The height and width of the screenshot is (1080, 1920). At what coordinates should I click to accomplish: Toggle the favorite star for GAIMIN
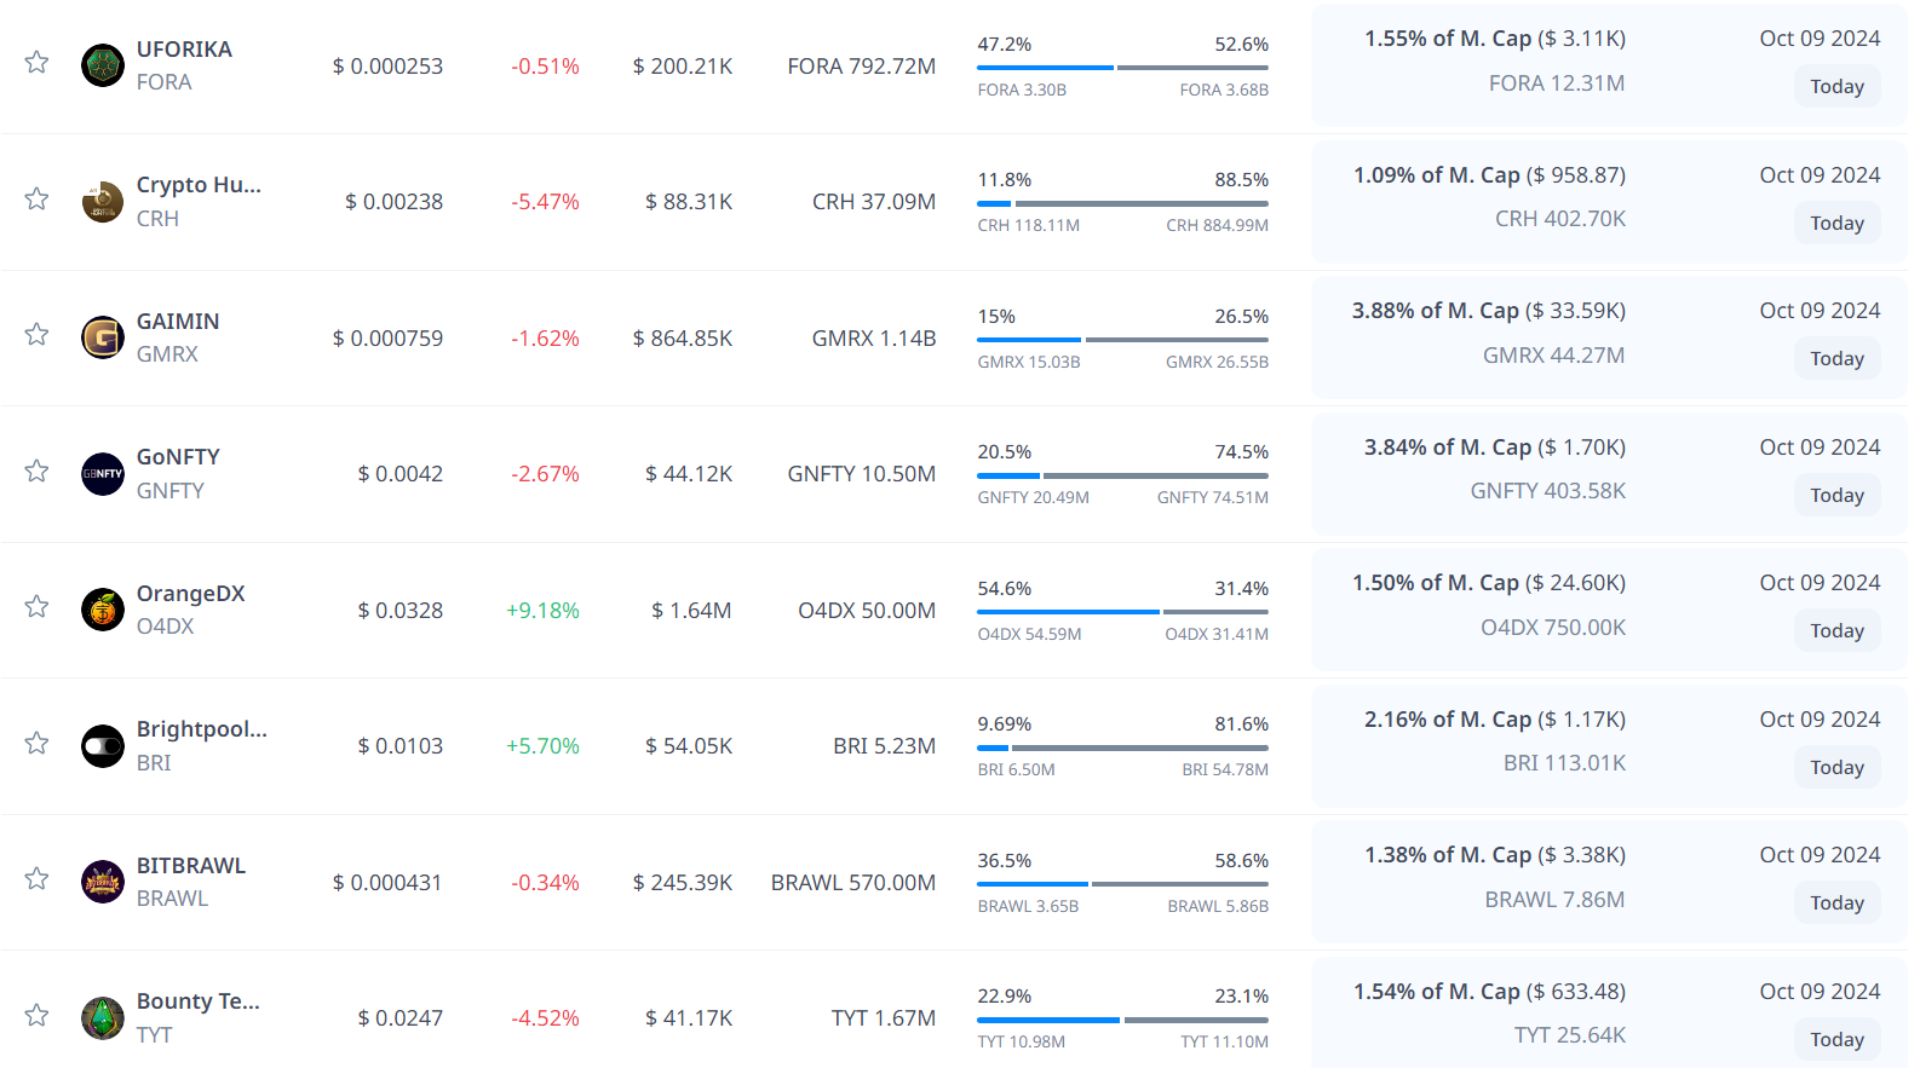point(37,334)
